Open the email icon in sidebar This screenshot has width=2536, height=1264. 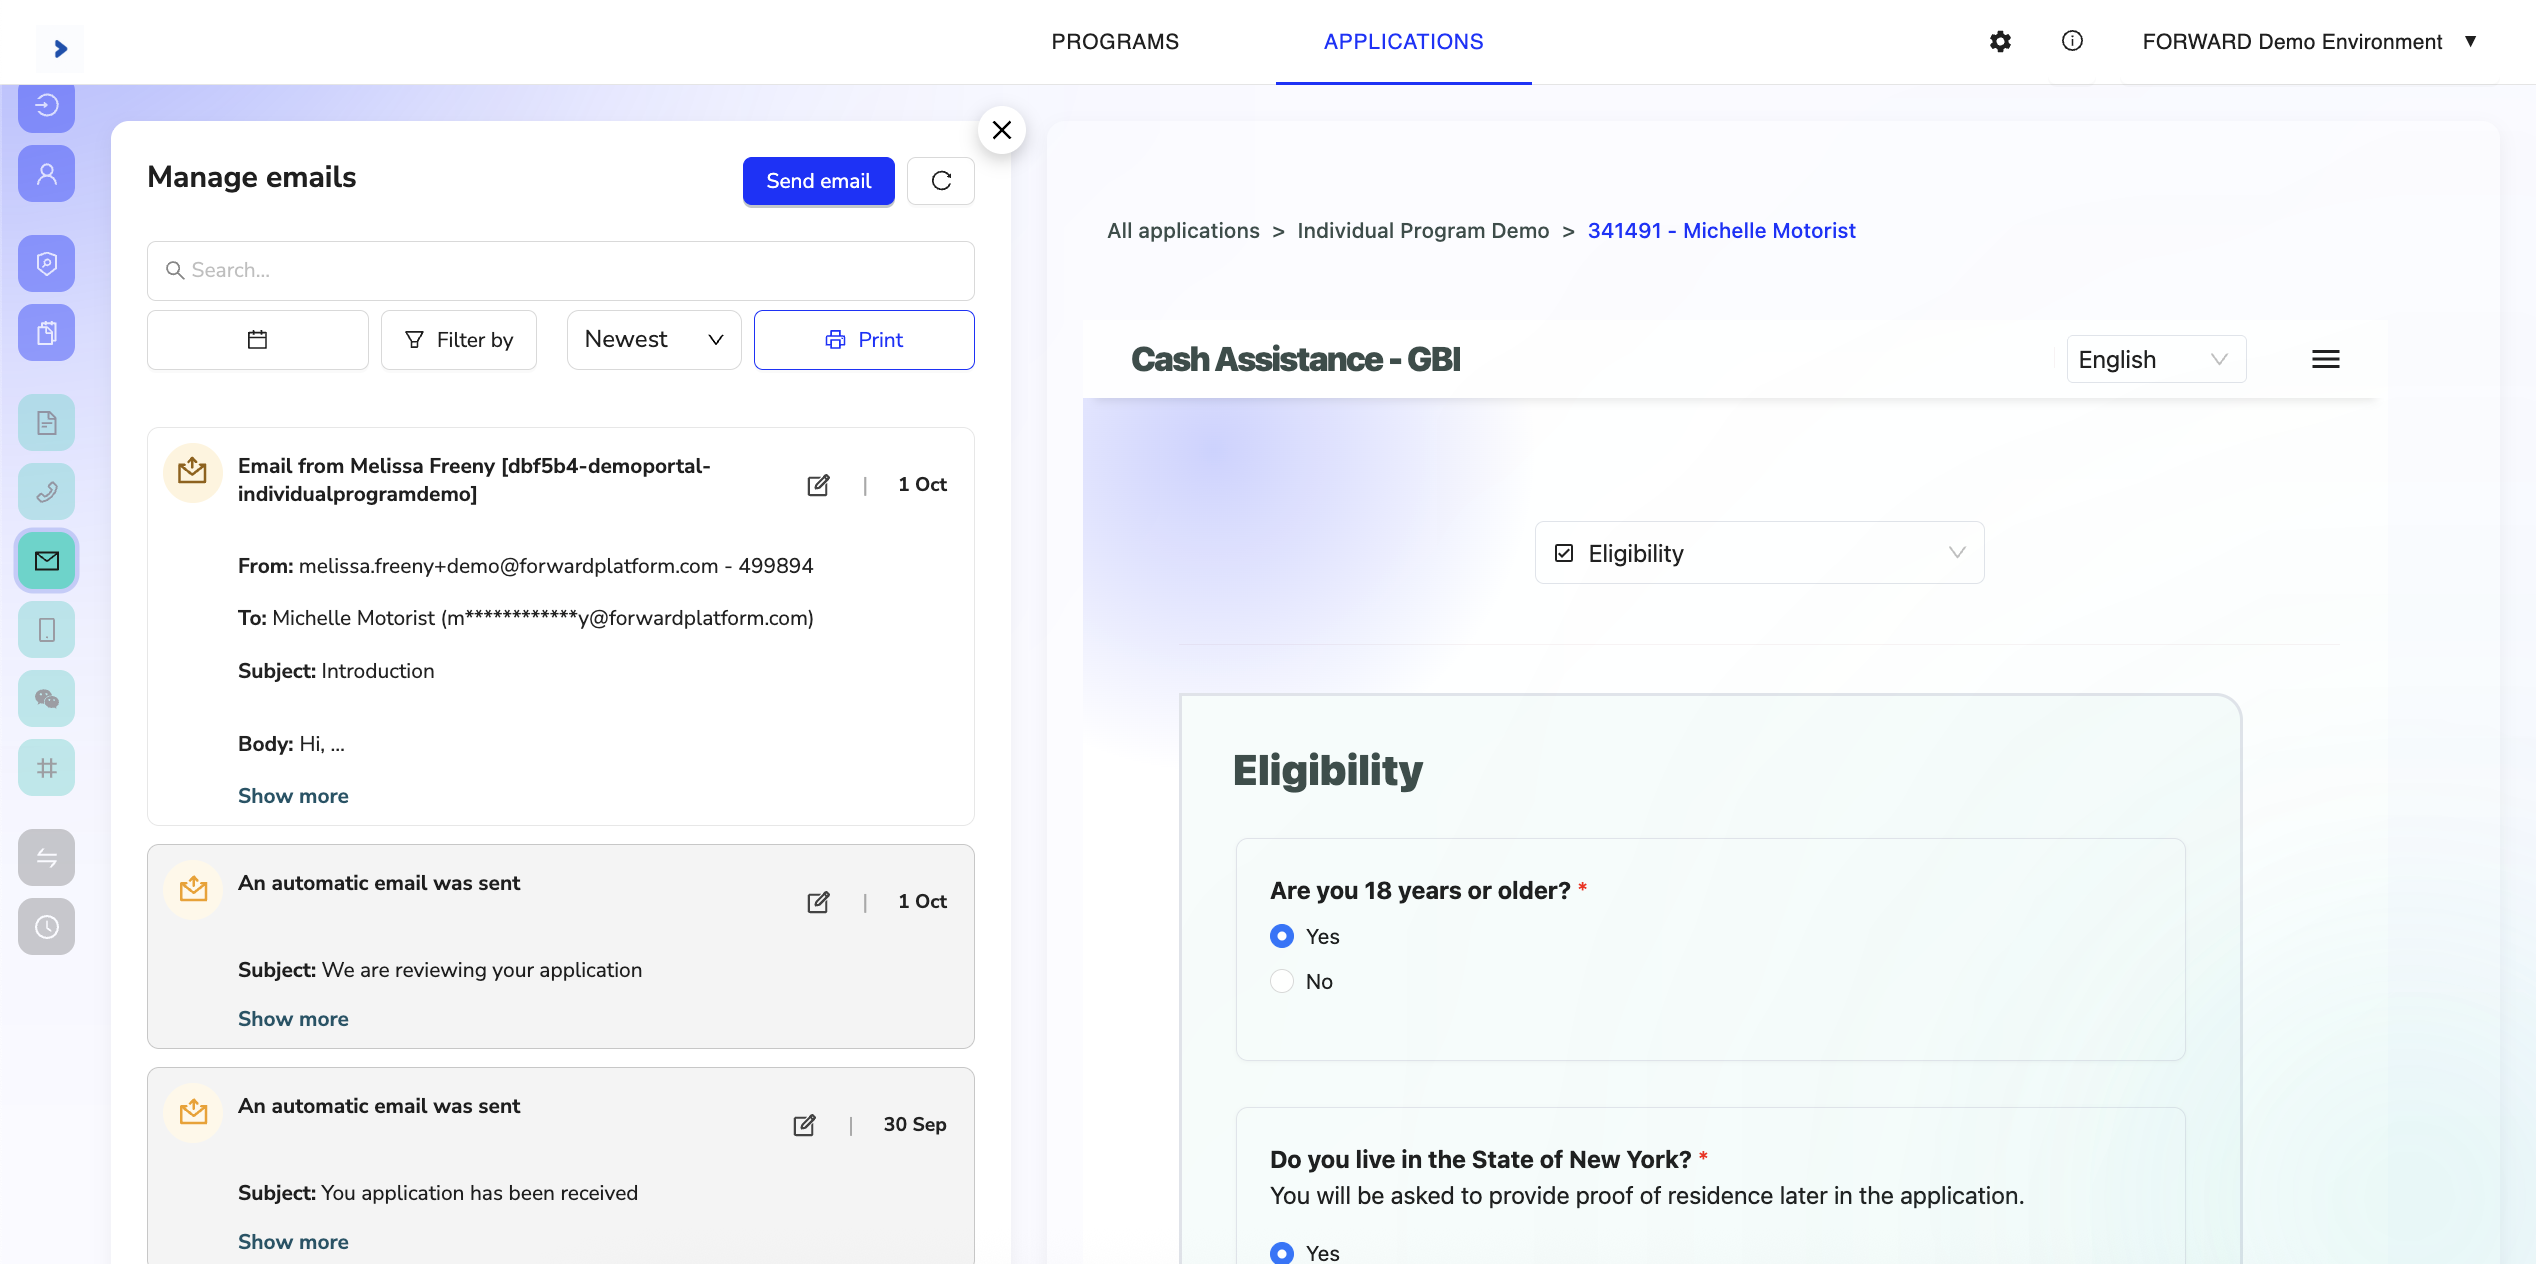click(x=47, y=561)
